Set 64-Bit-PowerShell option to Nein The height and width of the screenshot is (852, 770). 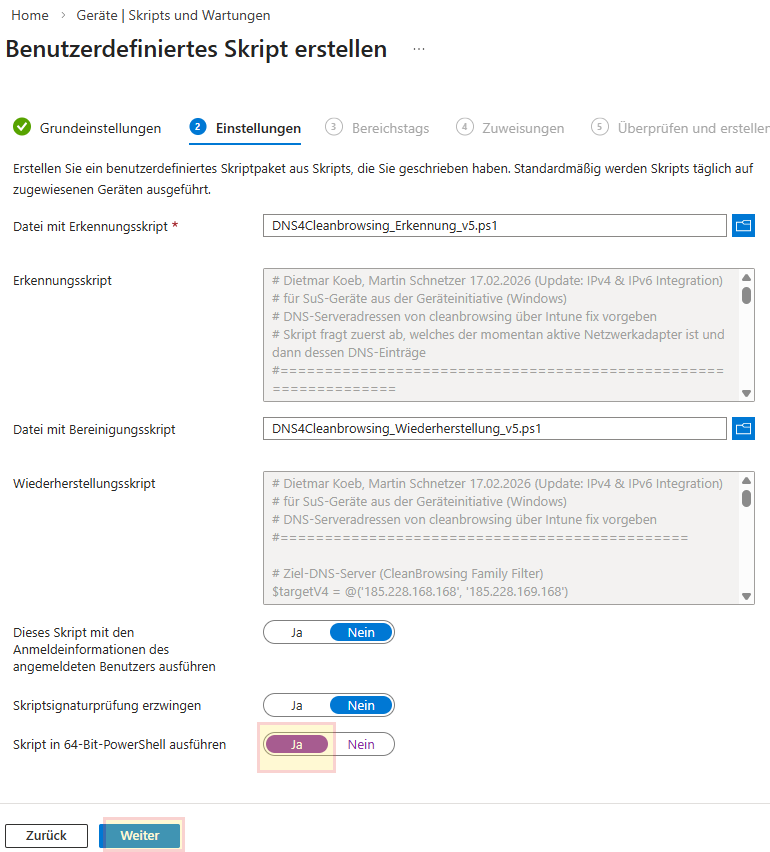point(361,744)
